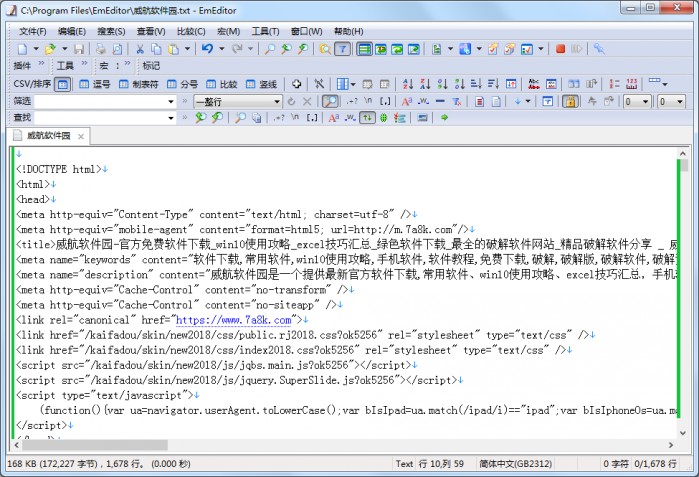Click the Open file folder icon
Image resolution: width=699 pixels, height=477 pixels.
(50, 49)
